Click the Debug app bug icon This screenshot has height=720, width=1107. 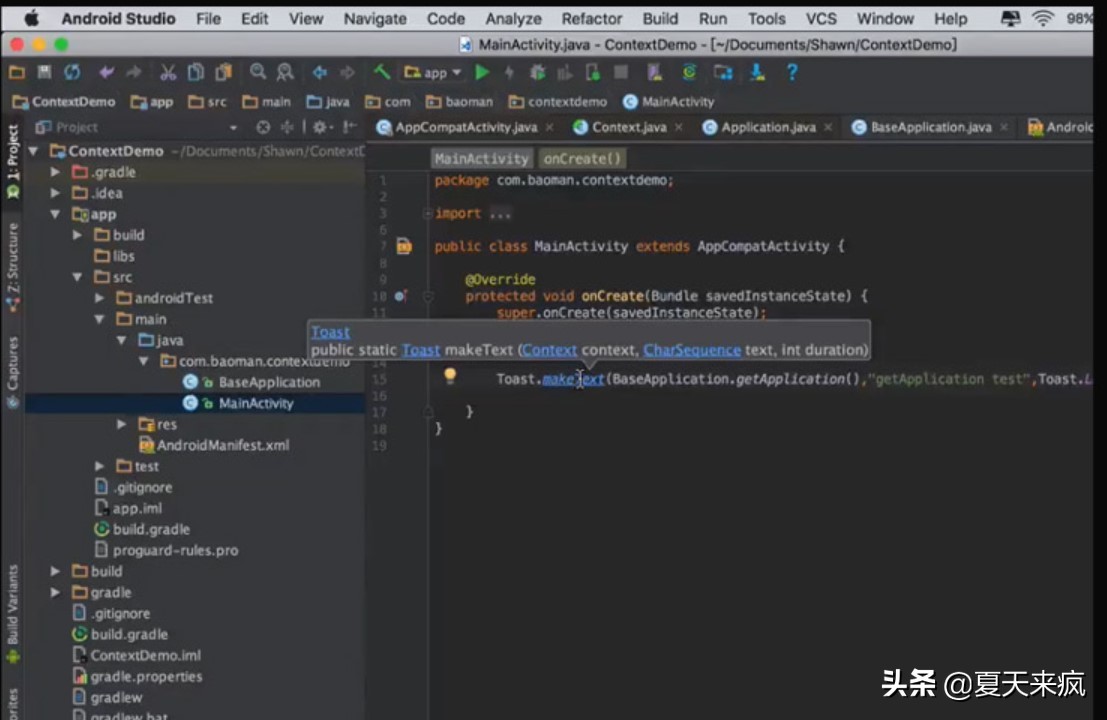click(538, 72)
